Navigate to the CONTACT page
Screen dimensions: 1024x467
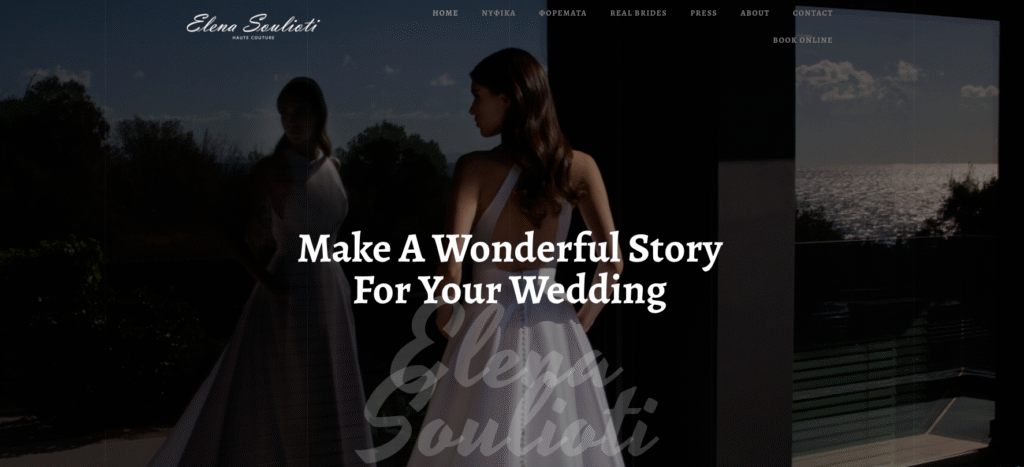click(x=812, y=13)
